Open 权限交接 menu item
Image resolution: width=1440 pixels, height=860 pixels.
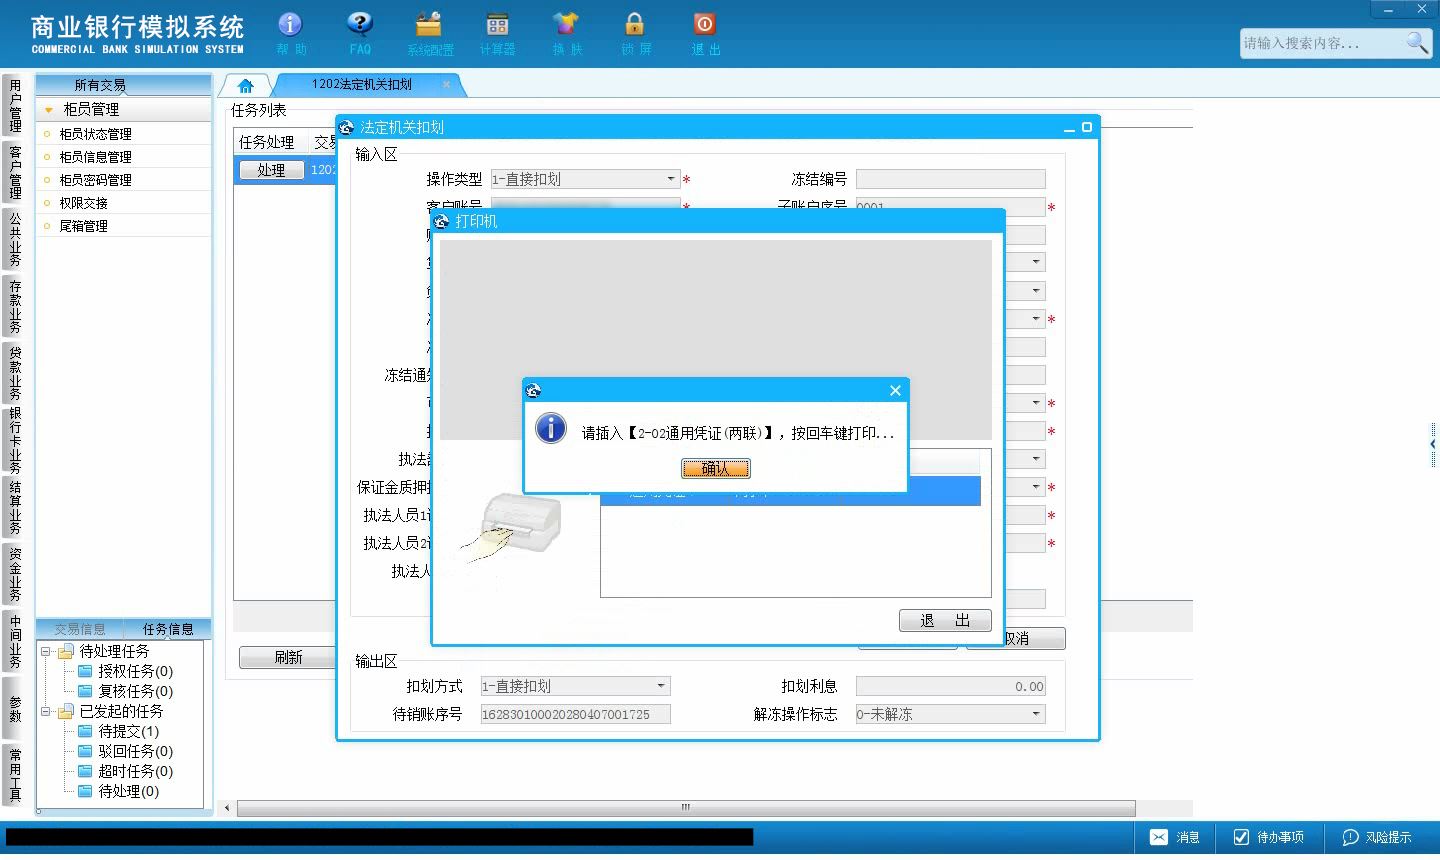[x=124, y=203]
